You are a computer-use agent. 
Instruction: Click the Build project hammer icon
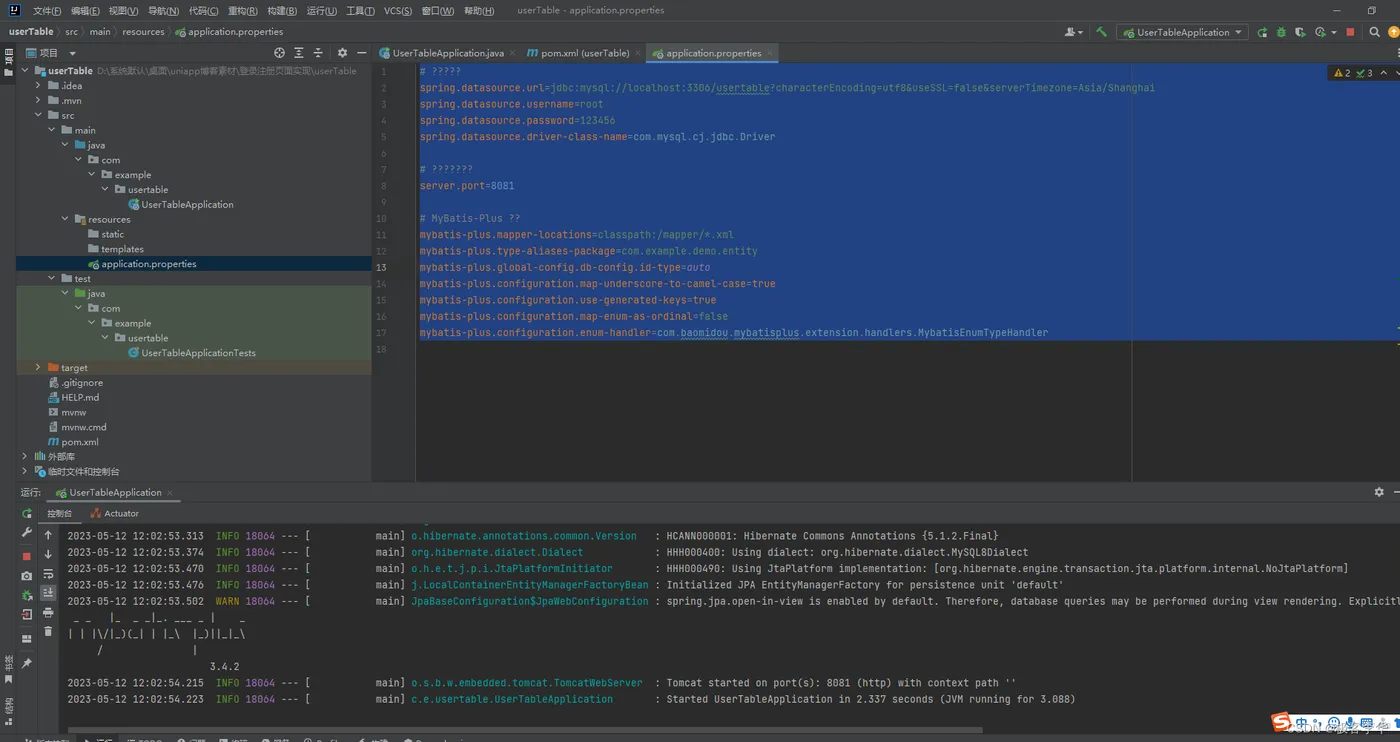tap(1101, 32)
